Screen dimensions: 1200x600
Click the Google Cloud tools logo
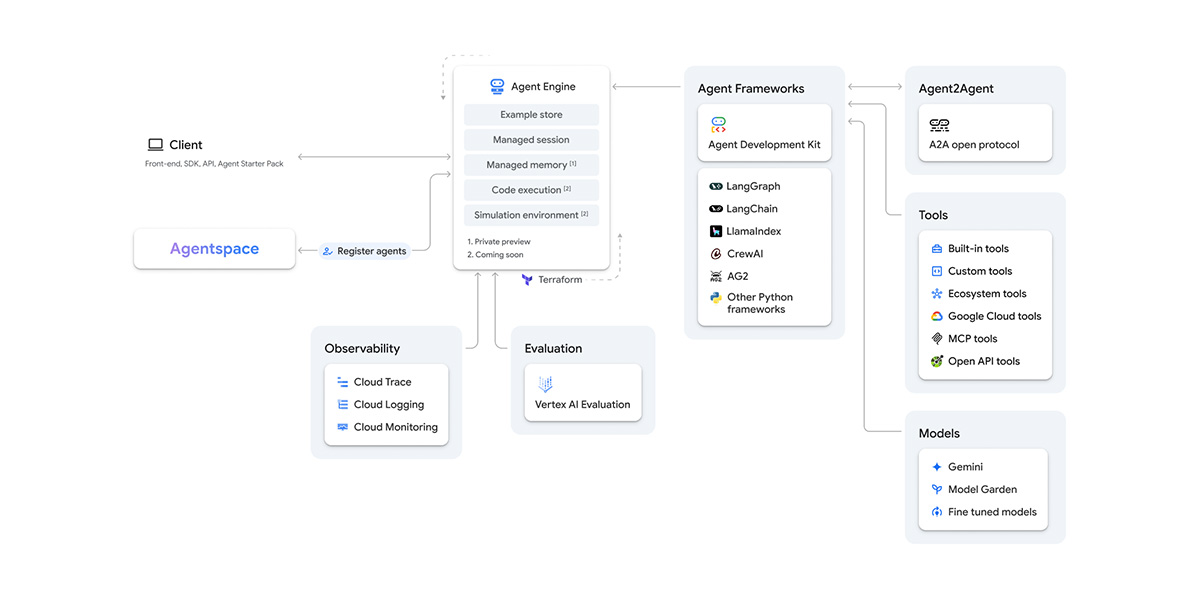[x=937, y=316]
